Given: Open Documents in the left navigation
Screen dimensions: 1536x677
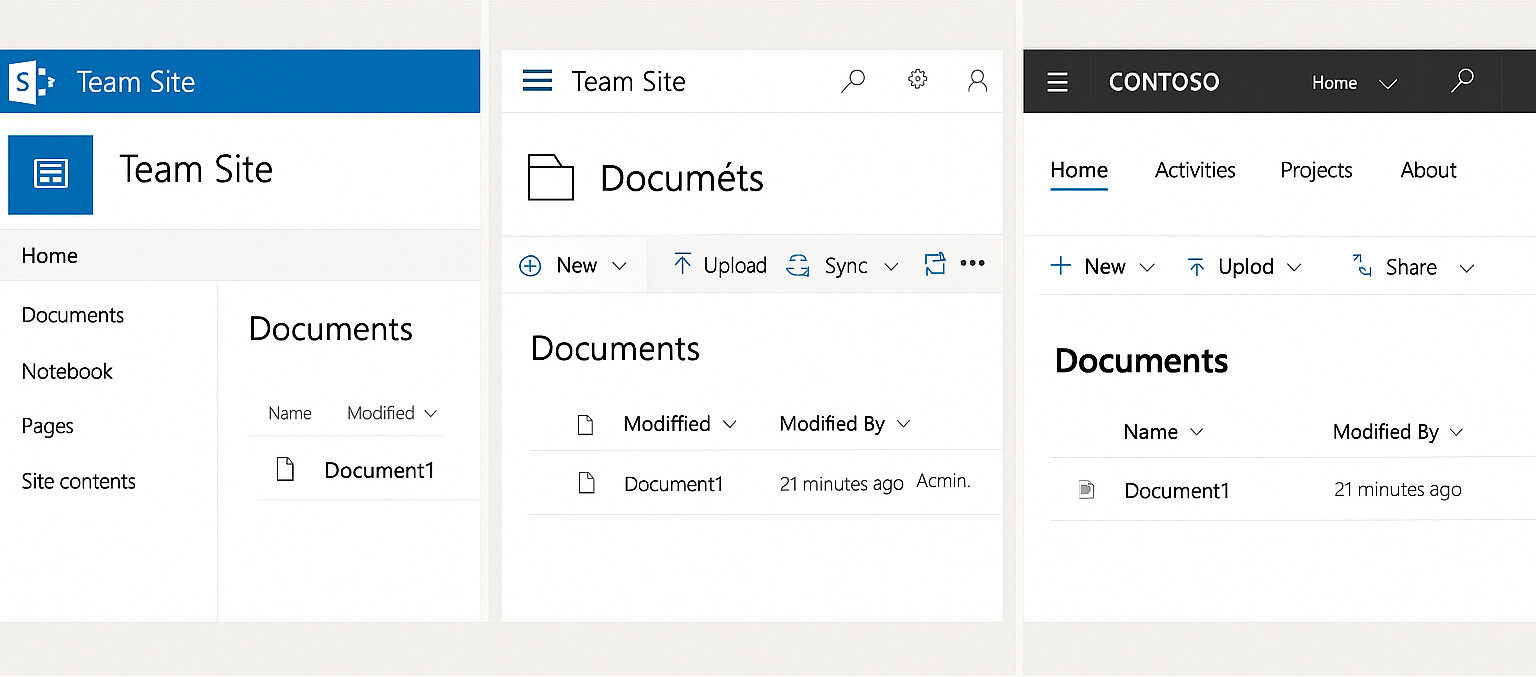Looking at the screenshot, I should click(x=73, y=315).
